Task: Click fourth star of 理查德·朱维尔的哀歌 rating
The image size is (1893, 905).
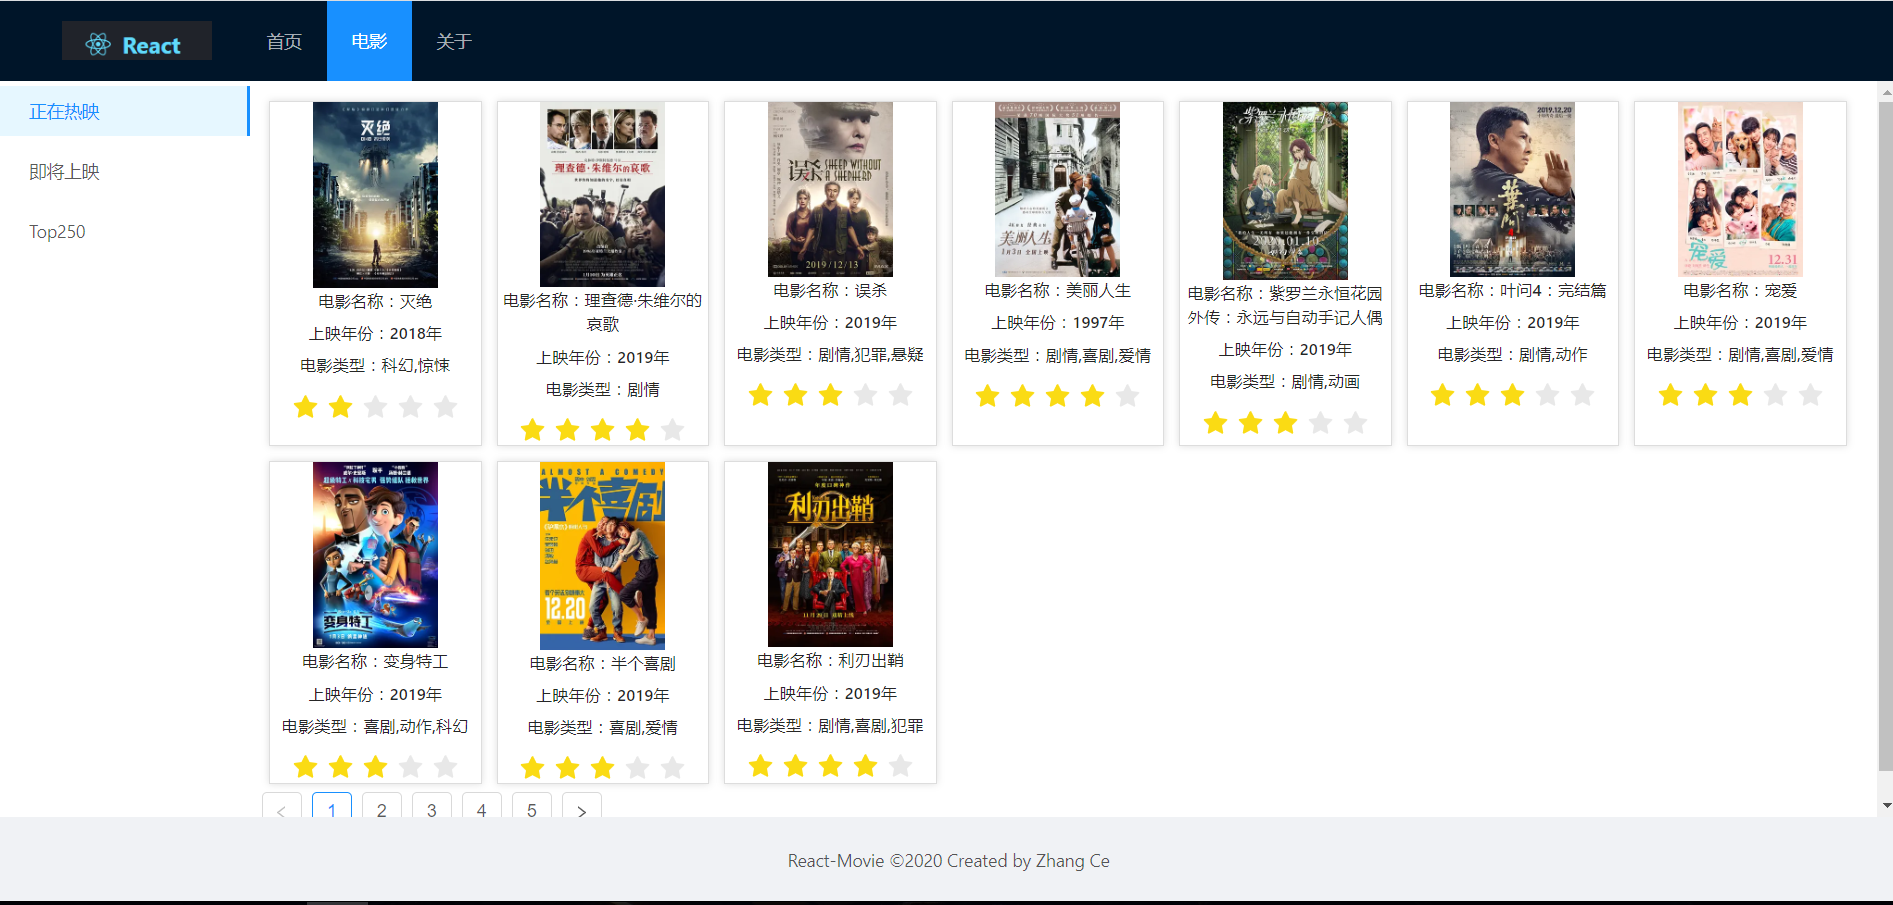Action: (x=638, y=430)
